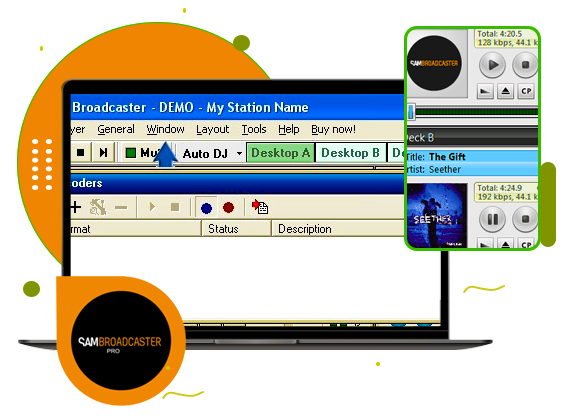
Task: Switch to the Desktop A tab
Action: (280, 153)
